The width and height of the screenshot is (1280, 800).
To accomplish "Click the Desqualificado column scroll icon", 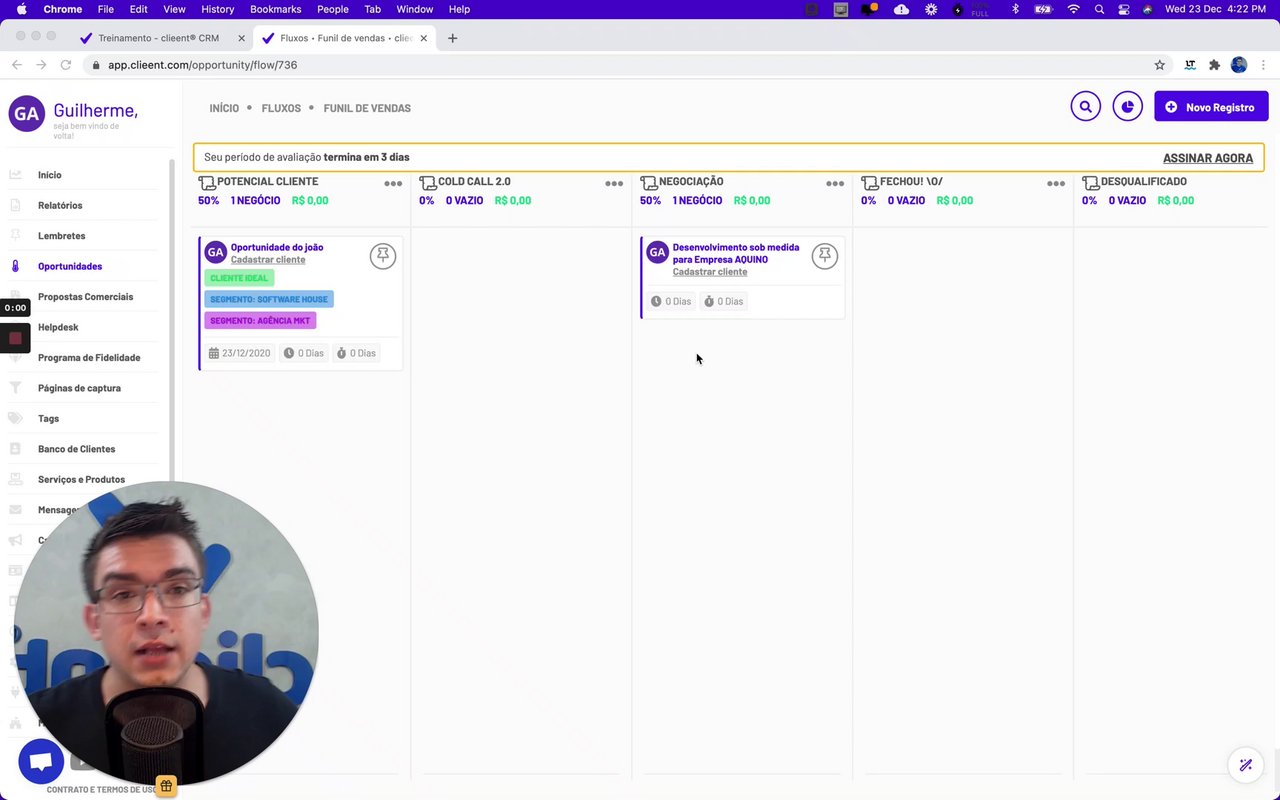I will 1091,183.
